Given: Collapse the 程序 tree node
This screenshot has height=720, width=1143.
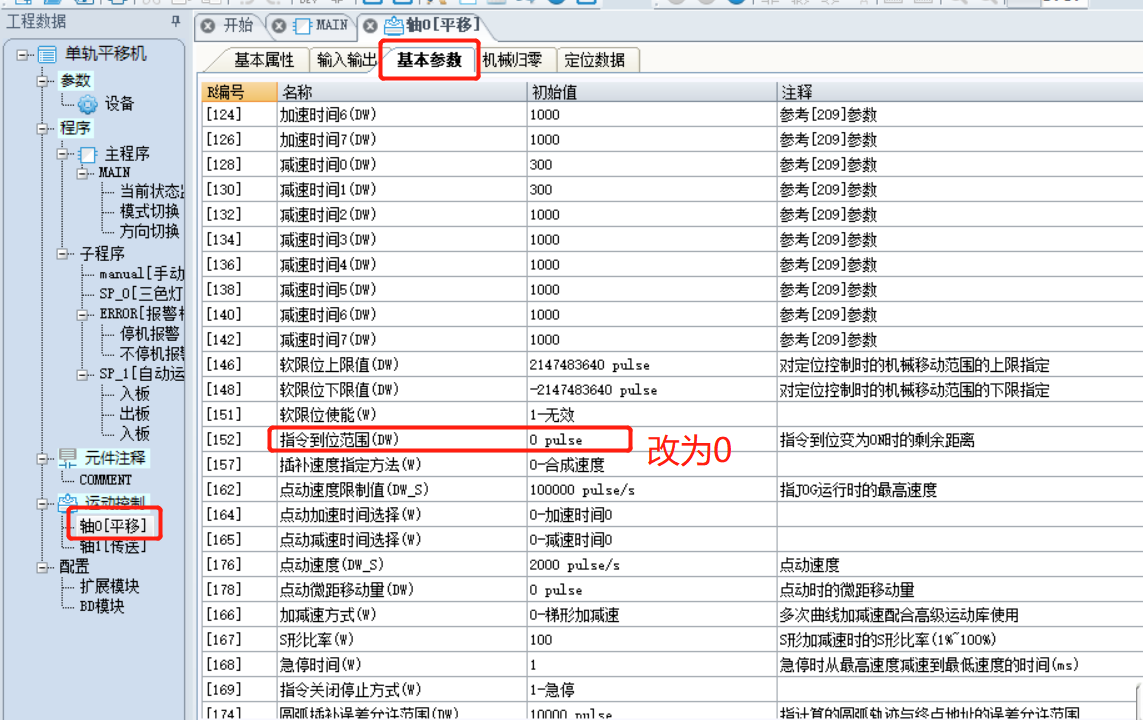Looking at the screenshot, I should [x=44, y=128].
